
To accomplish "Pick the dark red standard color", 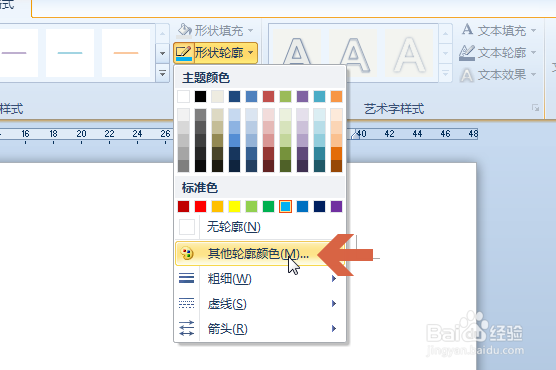I will click(183, 206).
